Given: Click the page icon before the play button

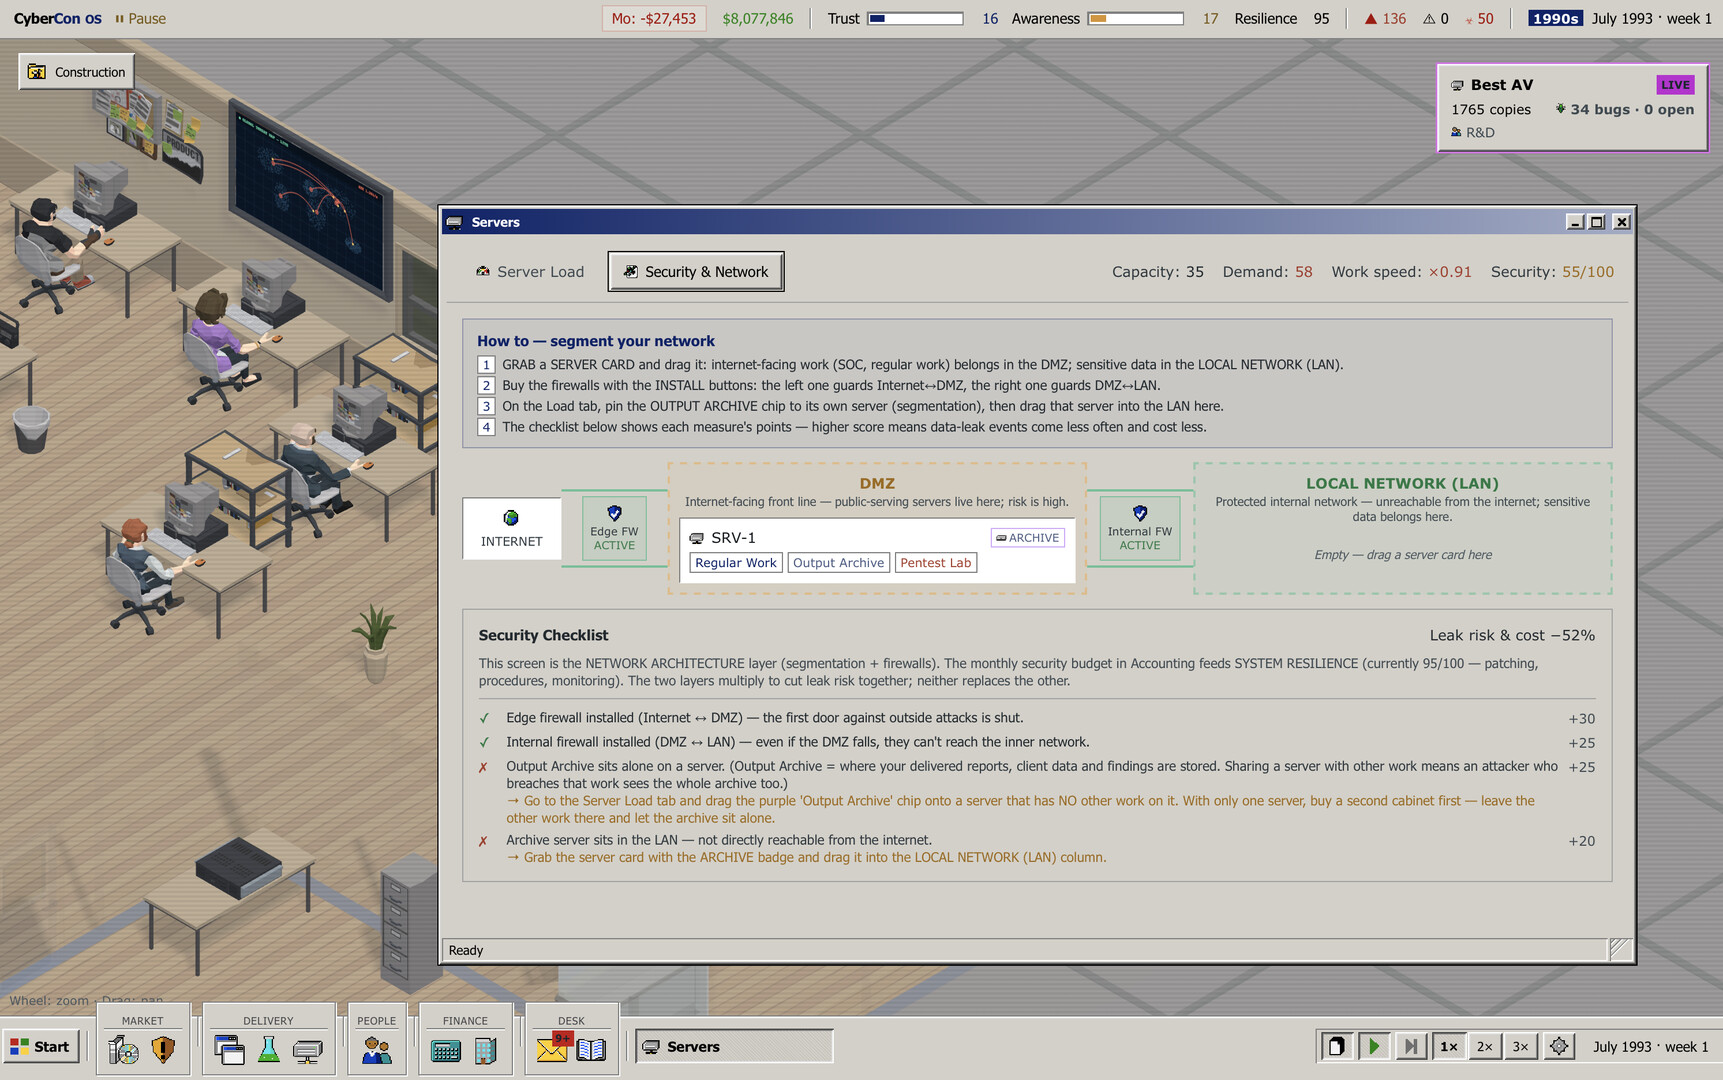Looking at the screenshot, I should point(1336,1046).
